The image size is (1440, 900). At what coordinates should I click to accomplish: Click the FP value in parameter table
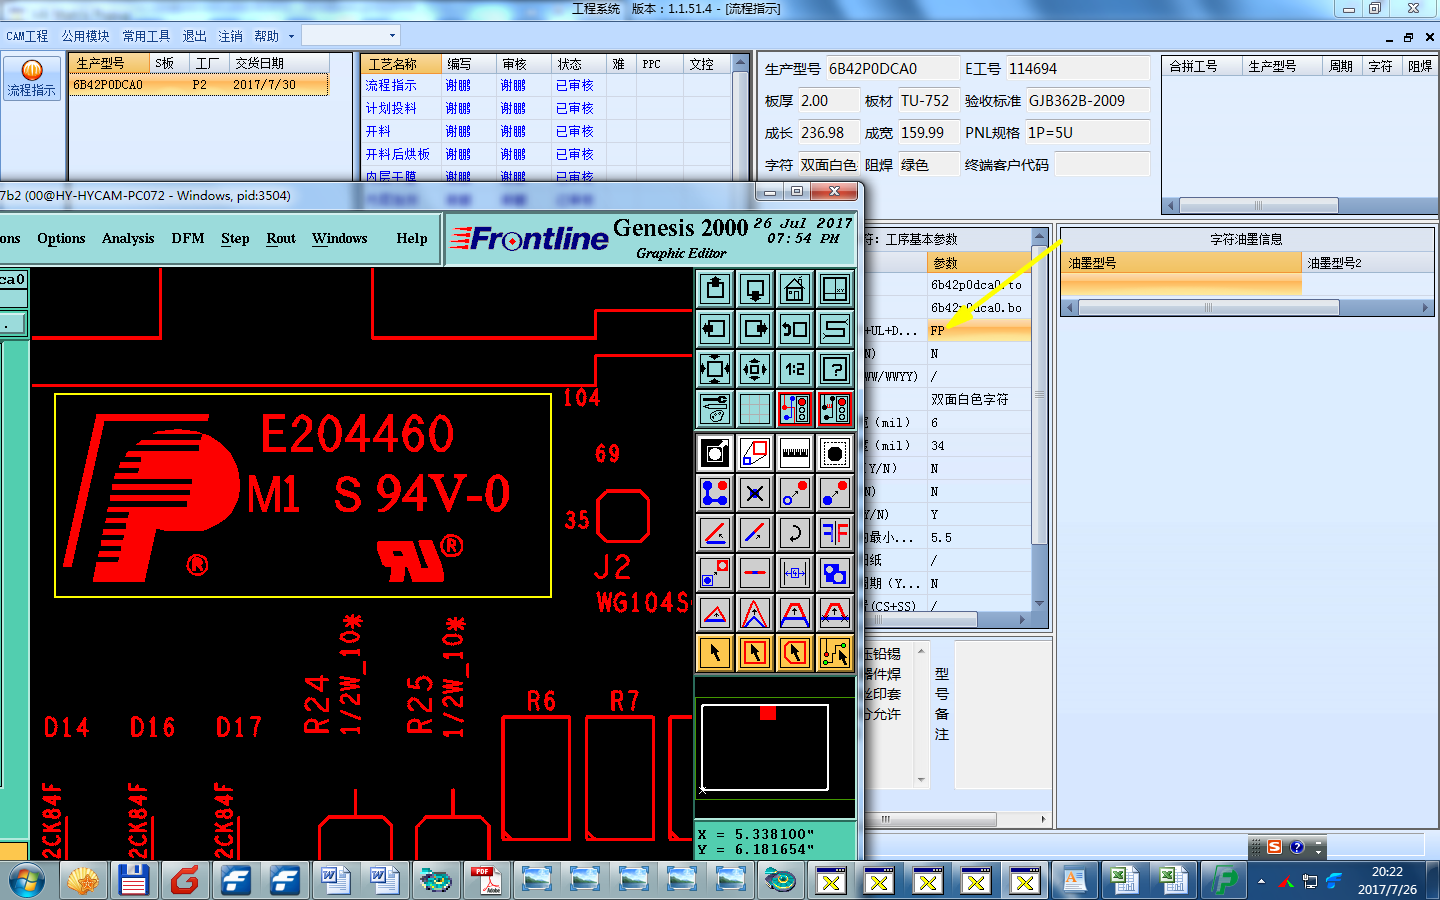coord(979,331)
